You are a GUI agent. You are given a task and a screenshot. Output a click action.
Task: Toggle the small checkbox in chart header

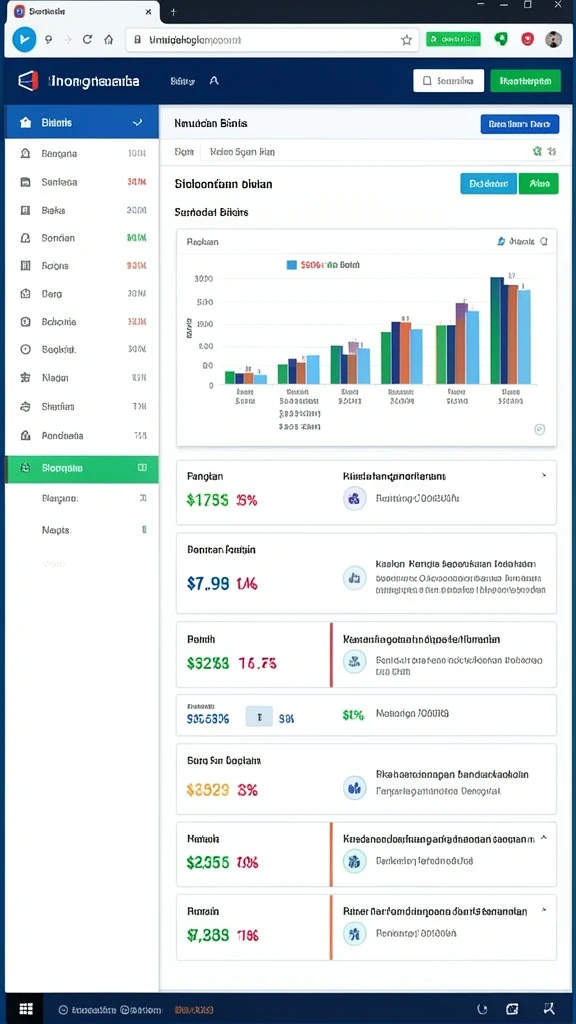(x=544, y=242)
